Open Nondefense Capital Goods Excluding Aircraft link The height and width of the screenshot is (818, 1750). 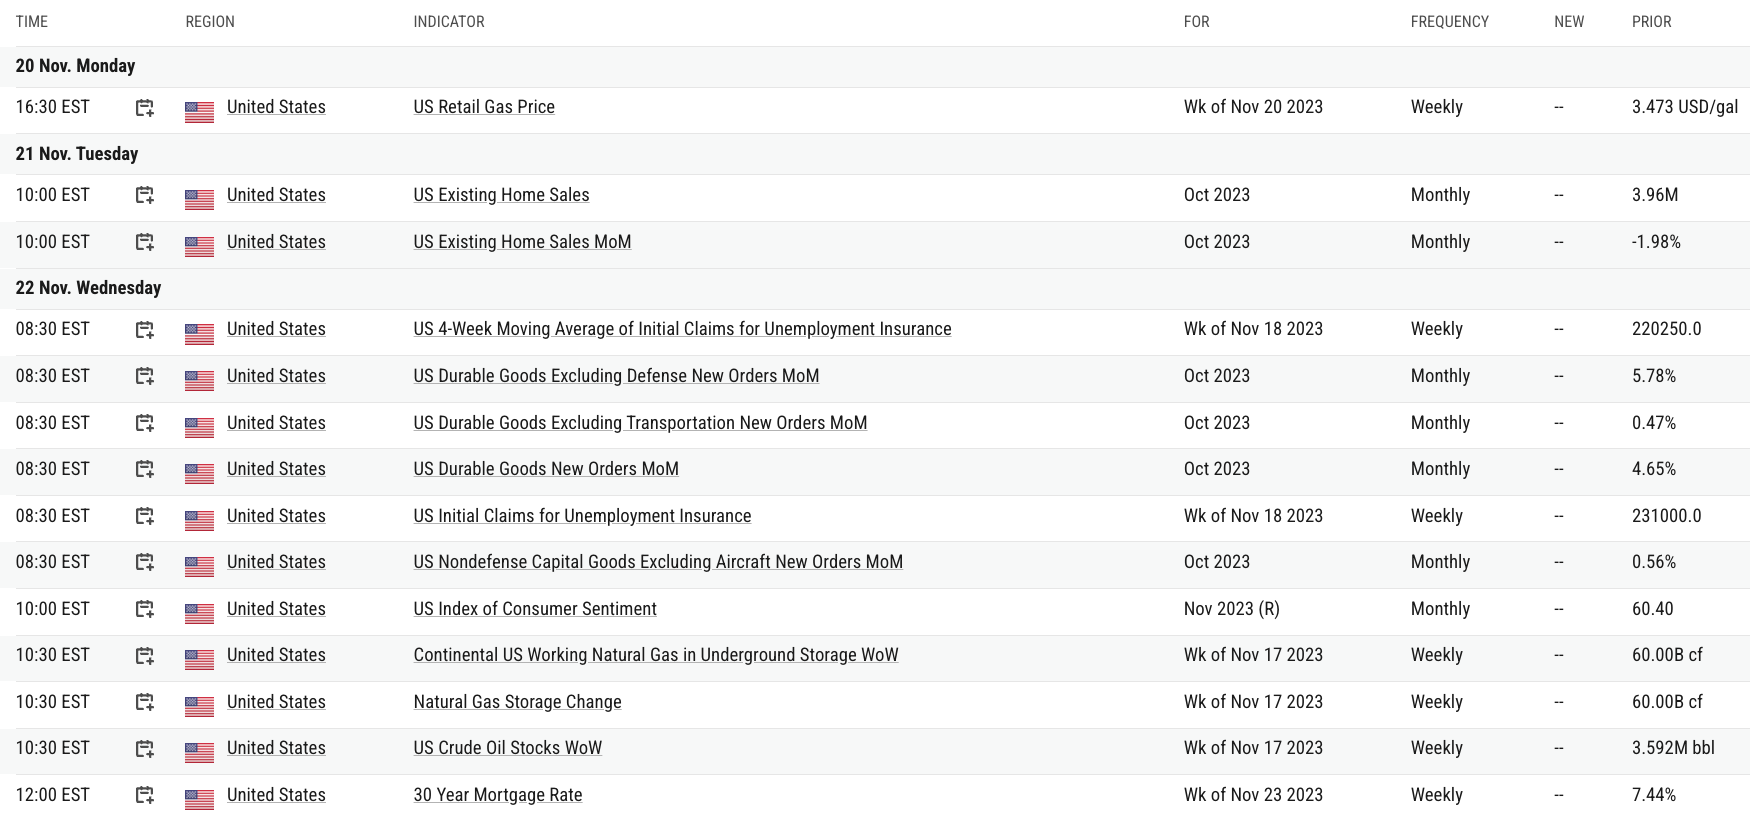pos(658,562)
